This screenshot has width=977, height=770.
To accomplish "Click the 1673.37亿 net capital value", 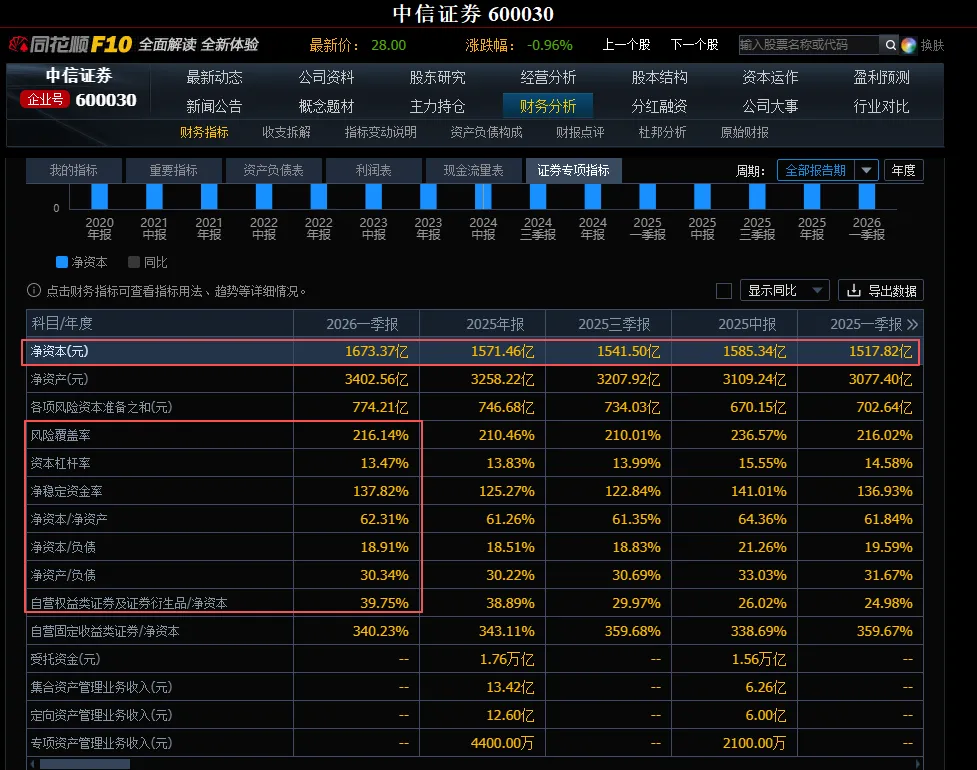I will (377, 351).
